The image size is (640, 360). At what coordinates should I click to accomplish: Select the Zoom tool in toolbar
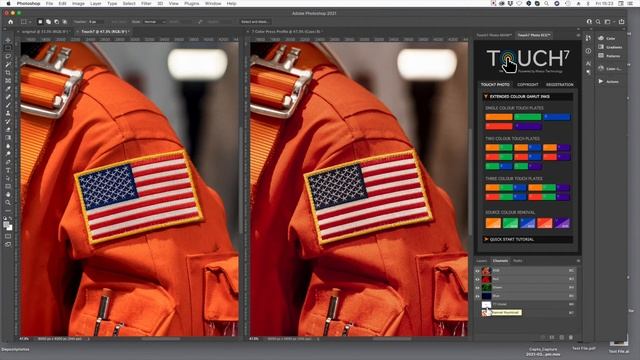8,202
